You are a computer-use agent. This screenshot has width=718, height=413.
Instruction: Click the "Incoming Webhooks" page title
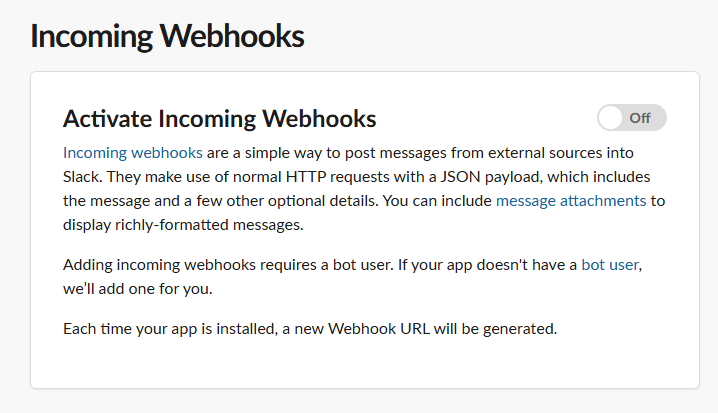tap(167, 36)
